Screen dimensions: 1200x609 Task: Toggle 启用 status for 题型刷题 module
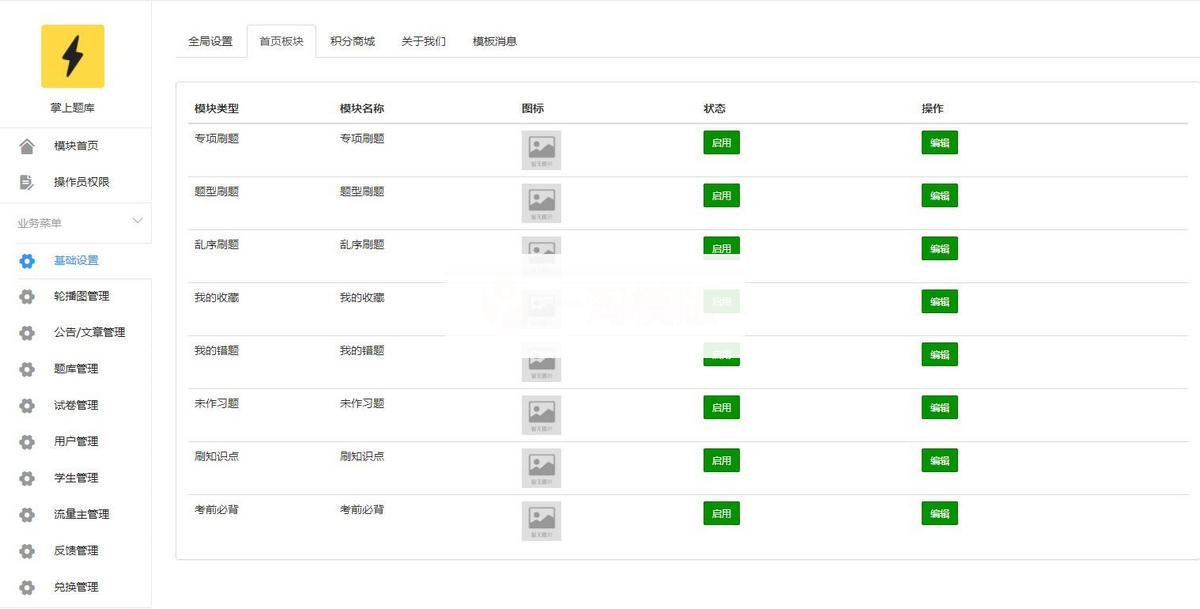tap(721, 195)
